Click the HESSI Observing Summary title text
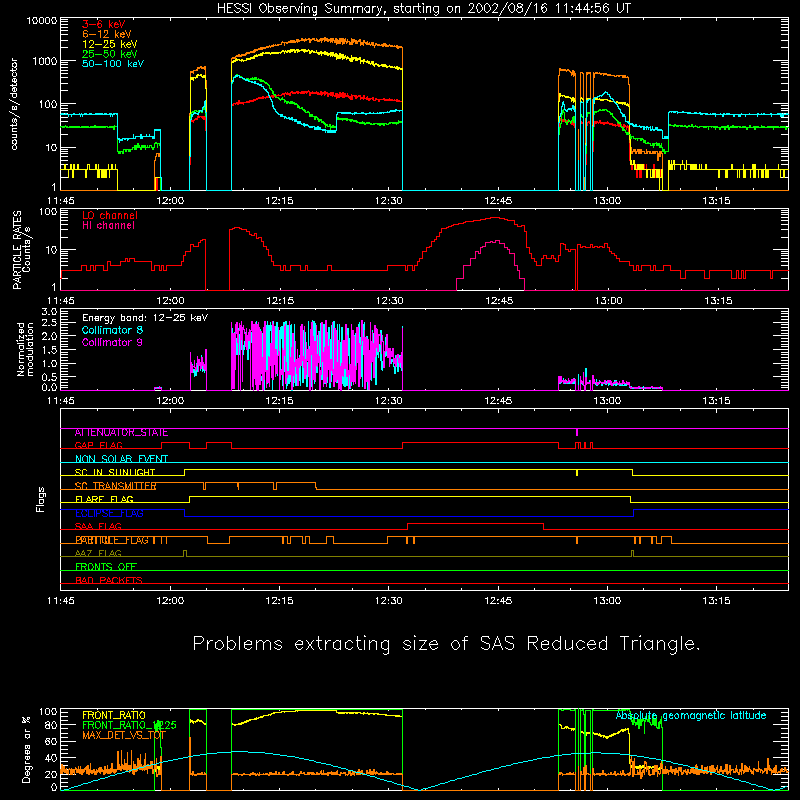 point(423,9)
